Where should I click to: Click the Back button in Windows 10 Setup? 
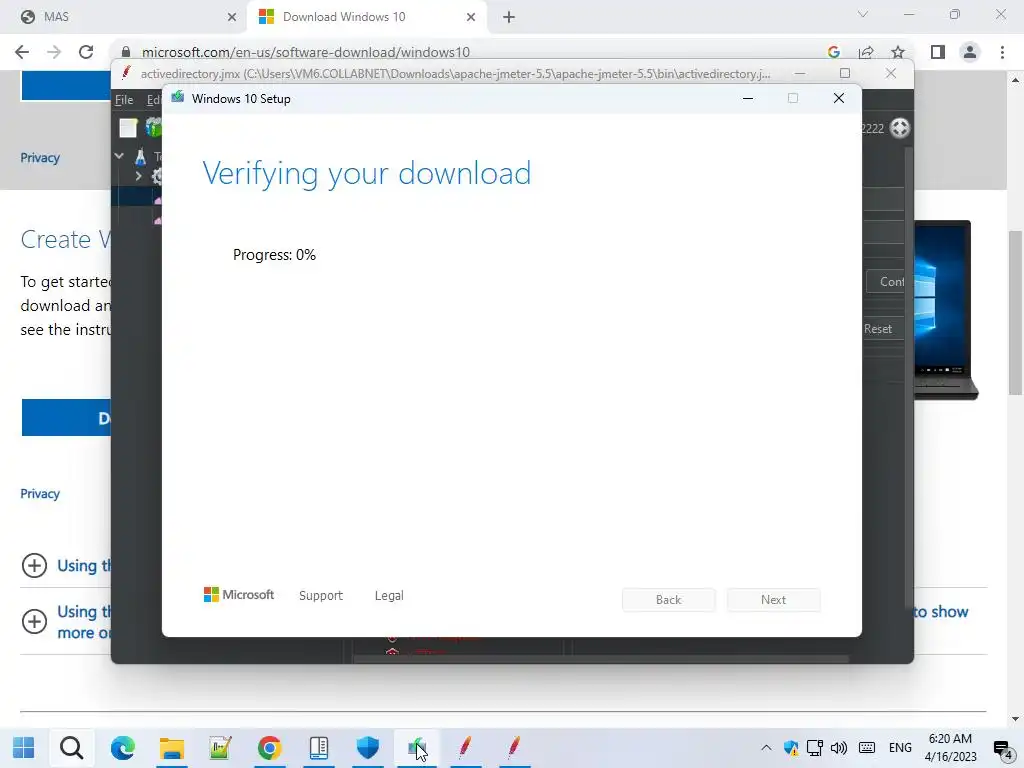click(669, 600)
